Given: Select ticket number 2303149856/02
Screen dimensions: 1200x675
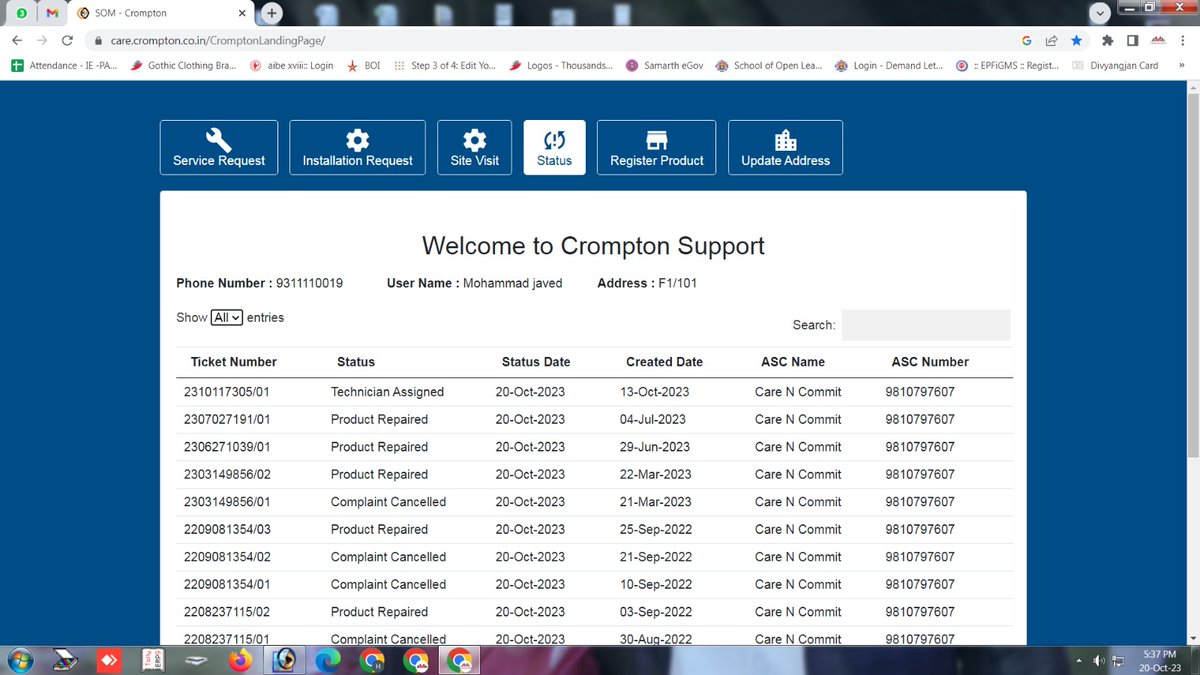Looking at the screenshot, I should 227,474.
